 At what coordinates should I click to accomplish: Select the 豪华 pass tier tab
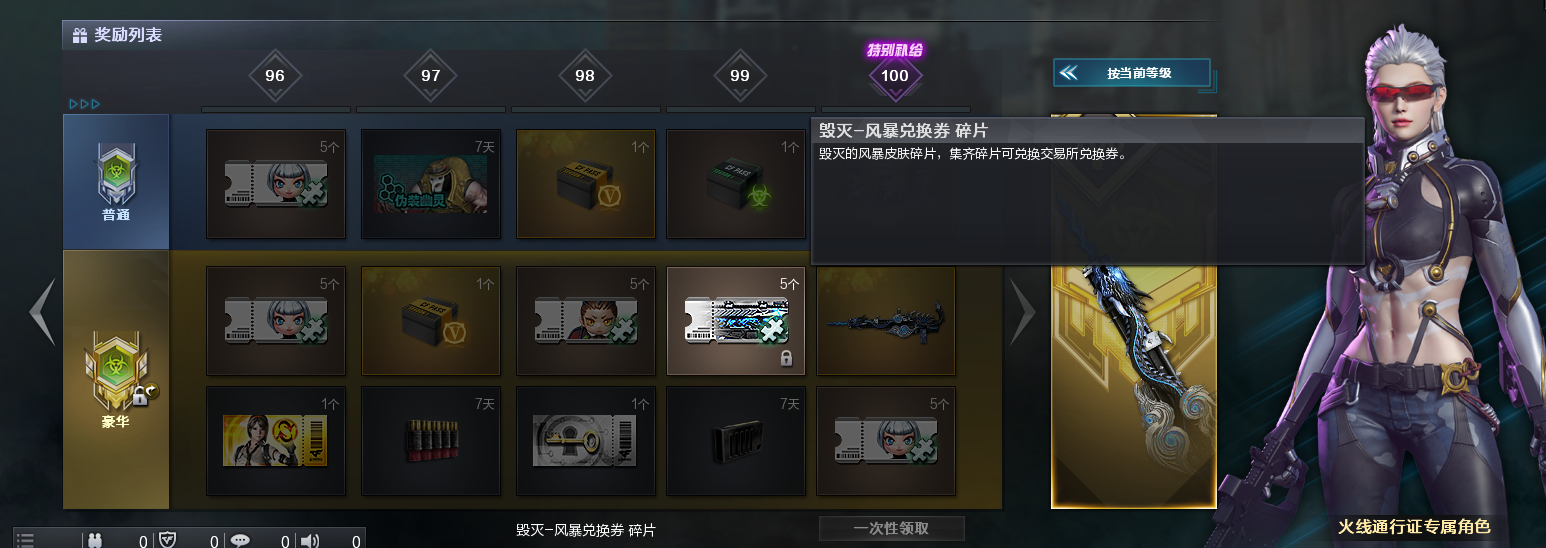point(116,380)
